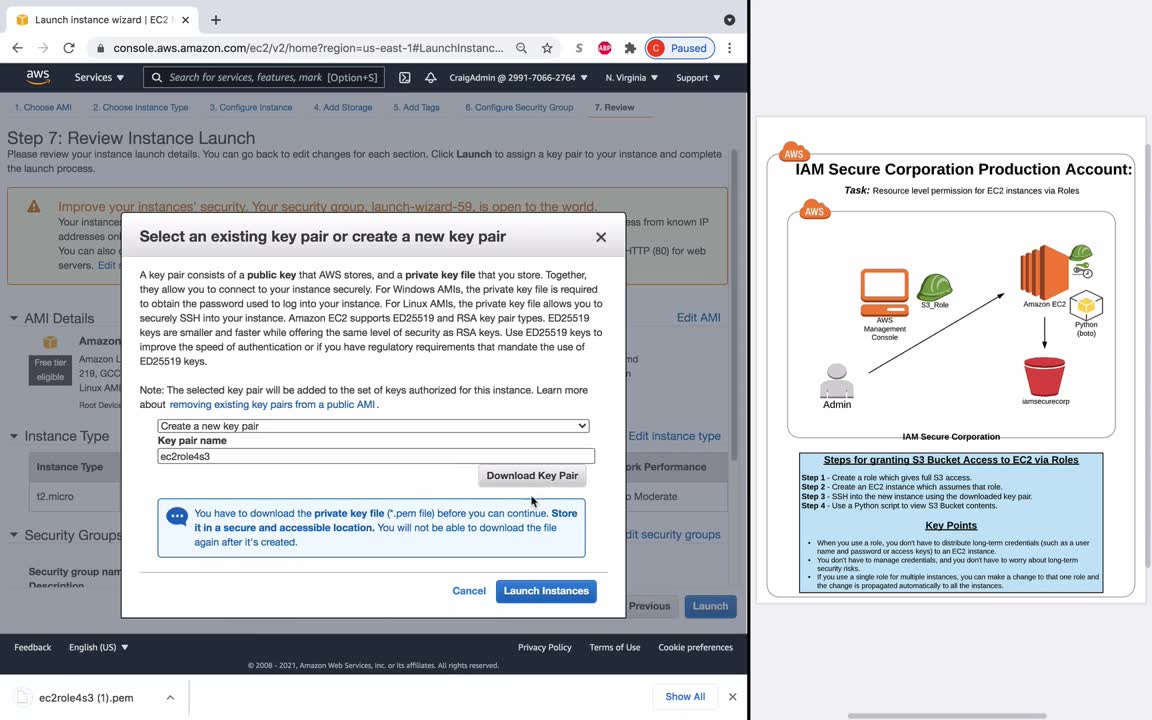Open the N. Virginia region dropdown
The width and height of the screenshot is (1152, 720).
click(631, 77)
